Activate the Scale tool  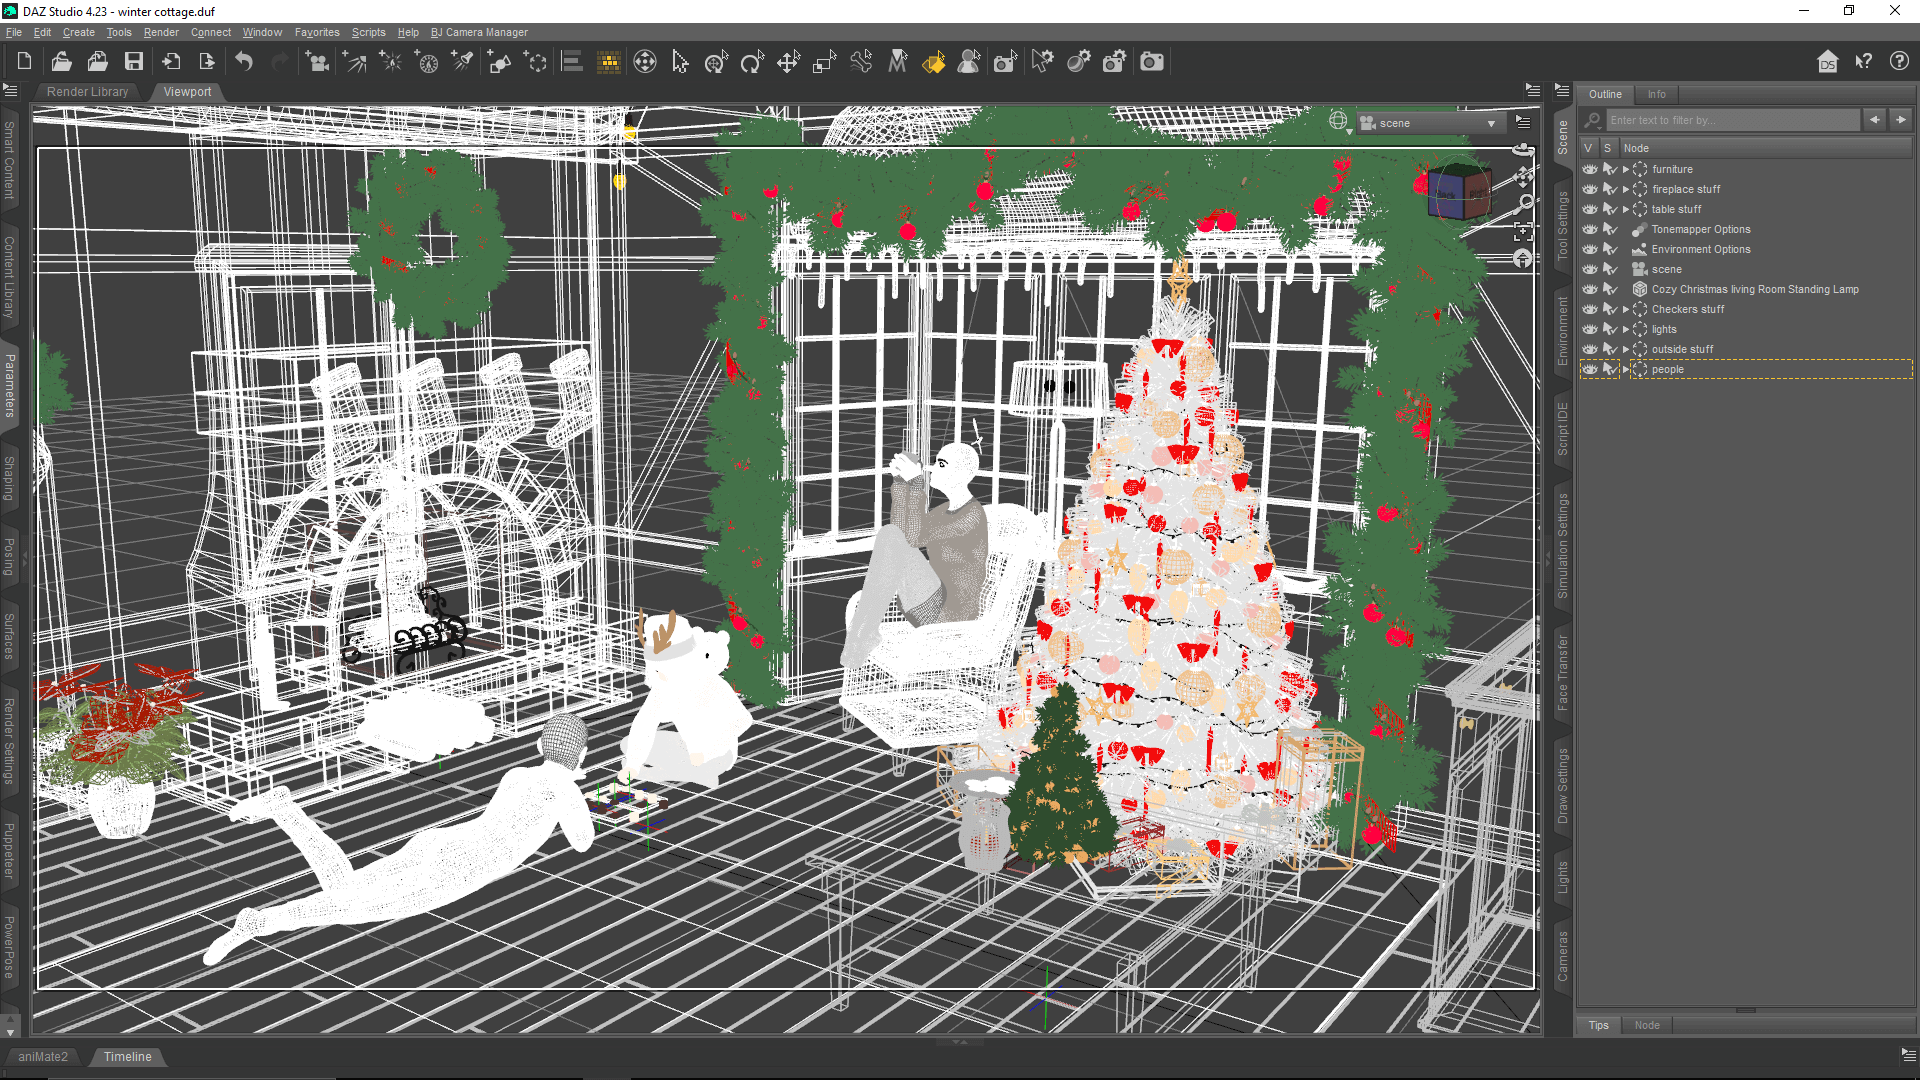pos(825,62)
